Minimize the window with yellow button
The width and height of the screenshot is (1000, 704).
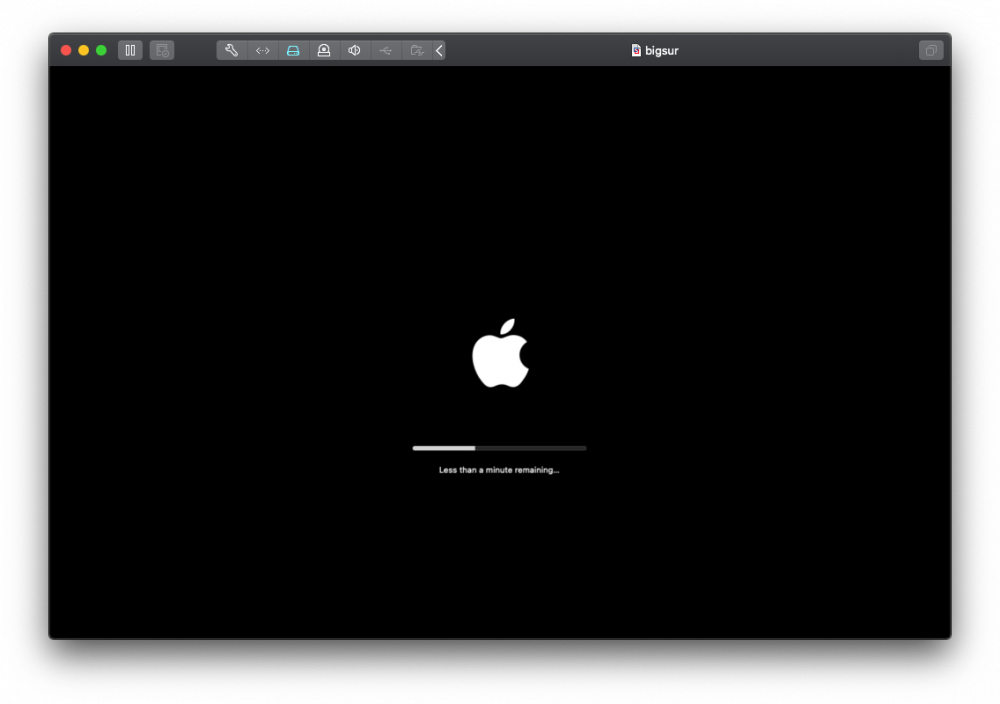tap(84, 50)
